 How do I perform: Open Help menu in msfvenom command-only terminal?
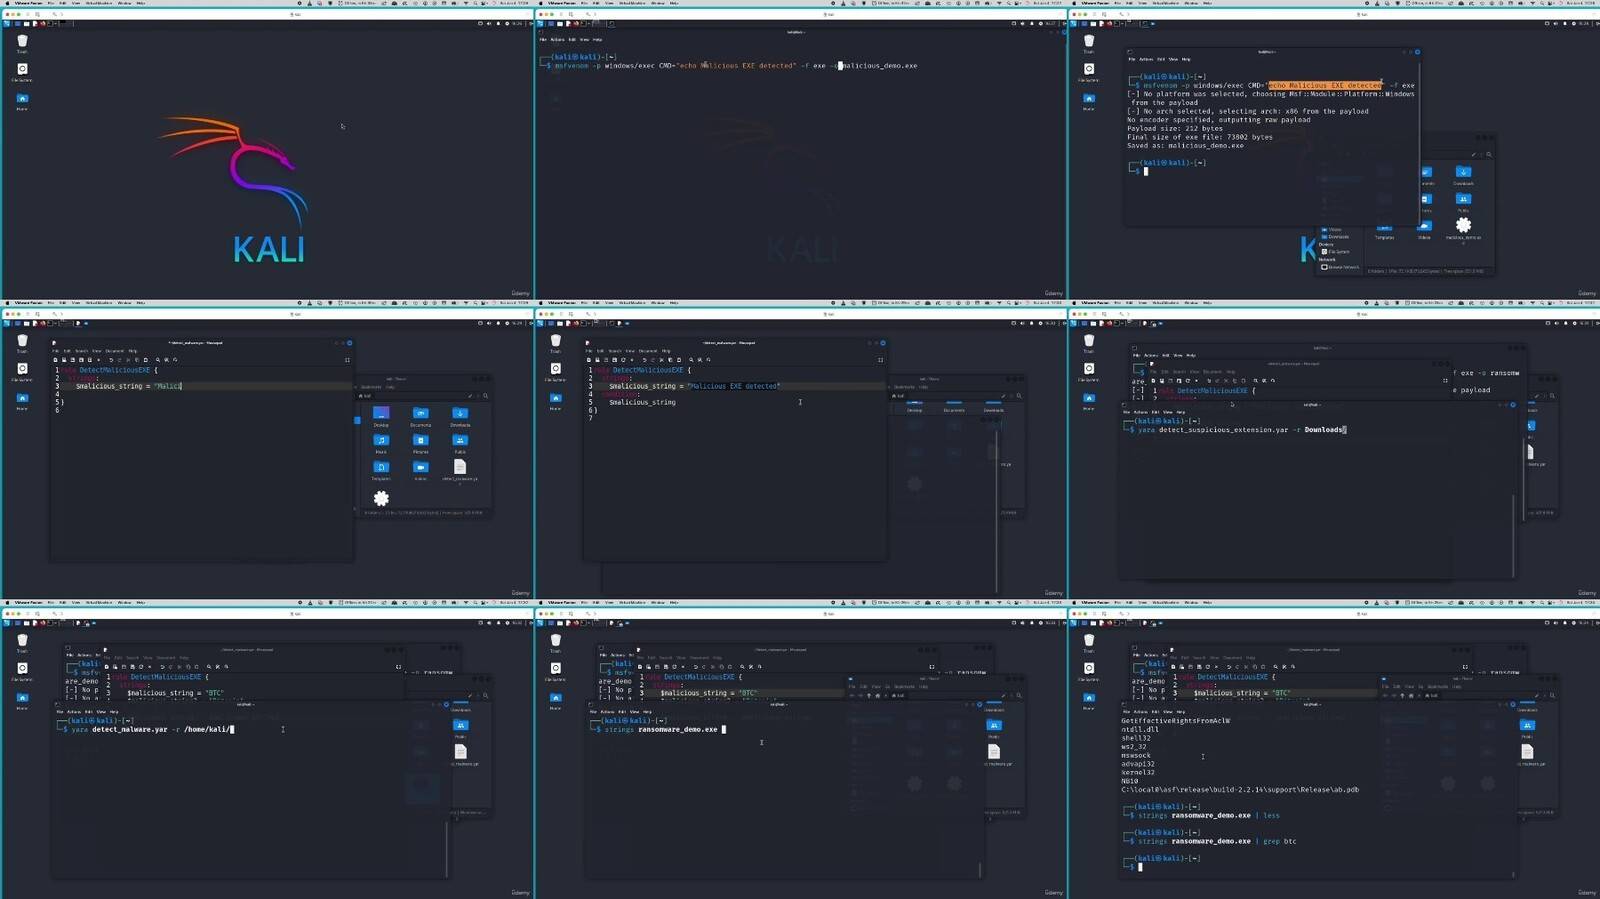(x=597, y=40)
